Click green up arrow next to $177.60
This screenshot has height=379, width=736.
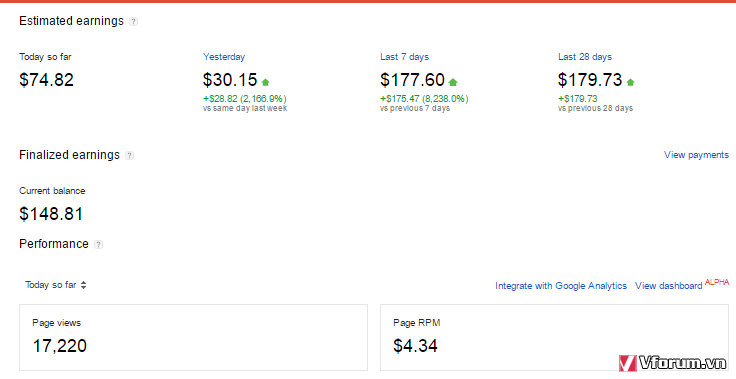452,82
